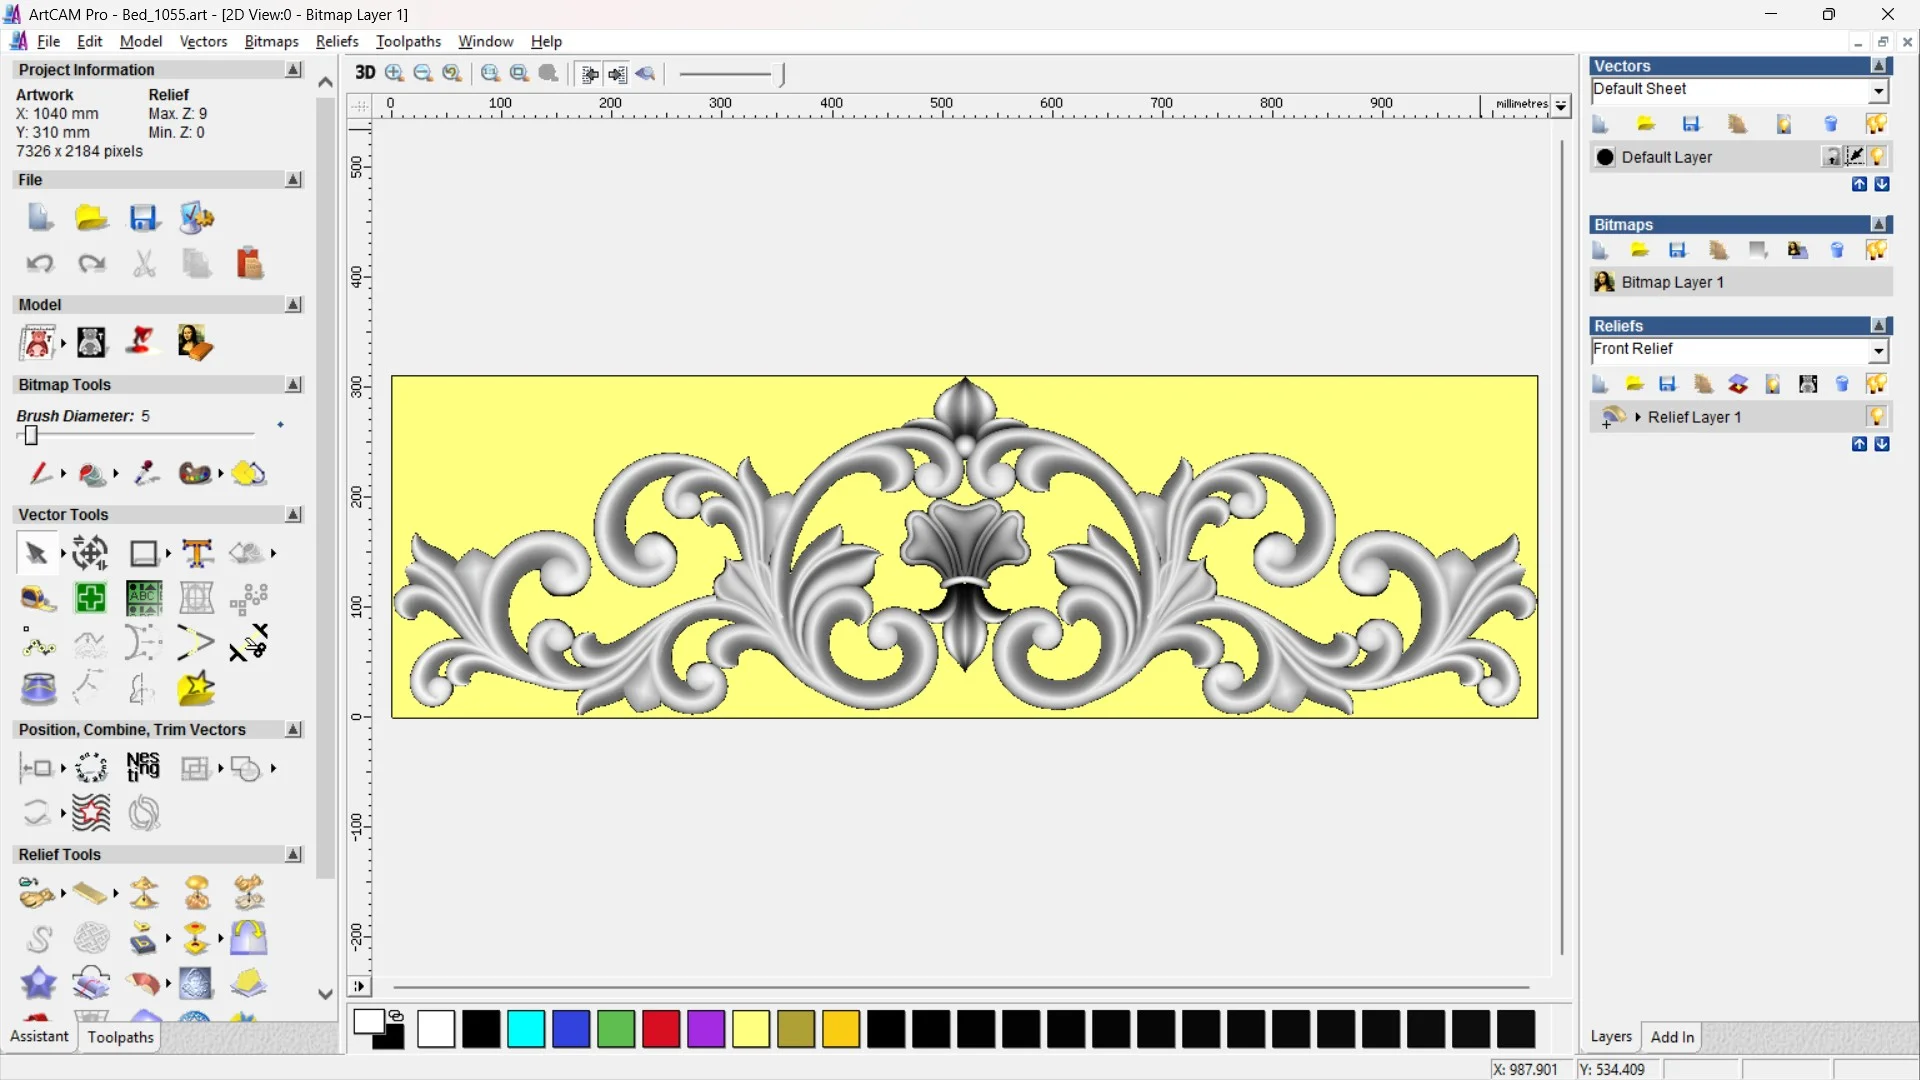Toggle Relief Layer 1 visibility bulb

[x=1876, y=416]
